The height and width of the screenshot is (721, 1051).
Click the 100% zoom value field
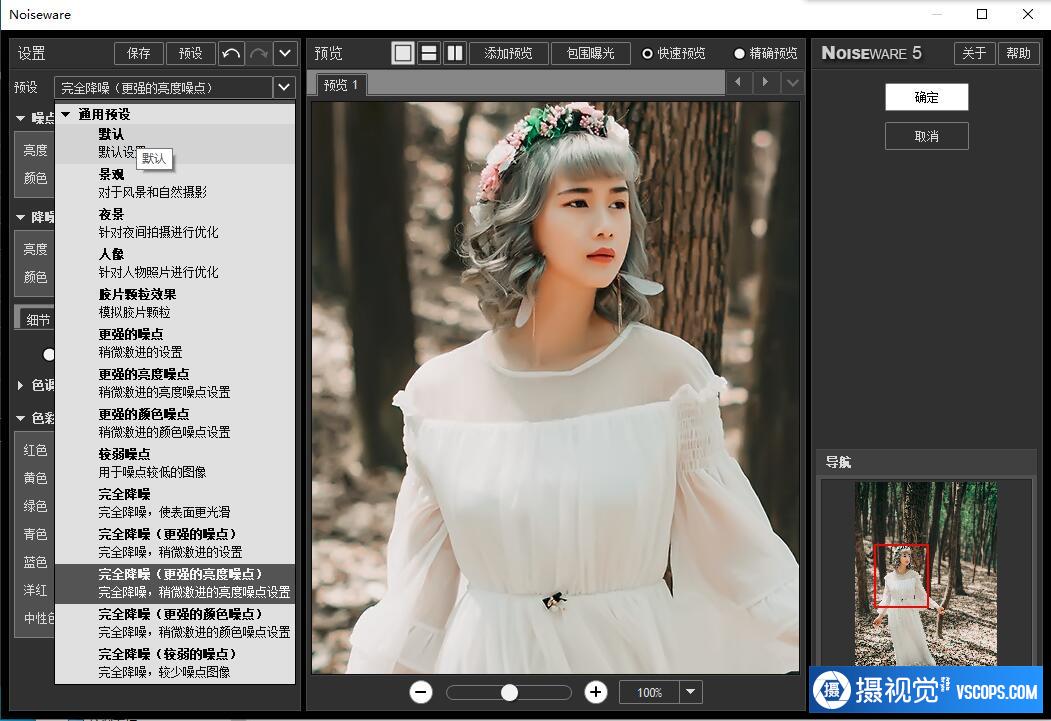(650, 692)
